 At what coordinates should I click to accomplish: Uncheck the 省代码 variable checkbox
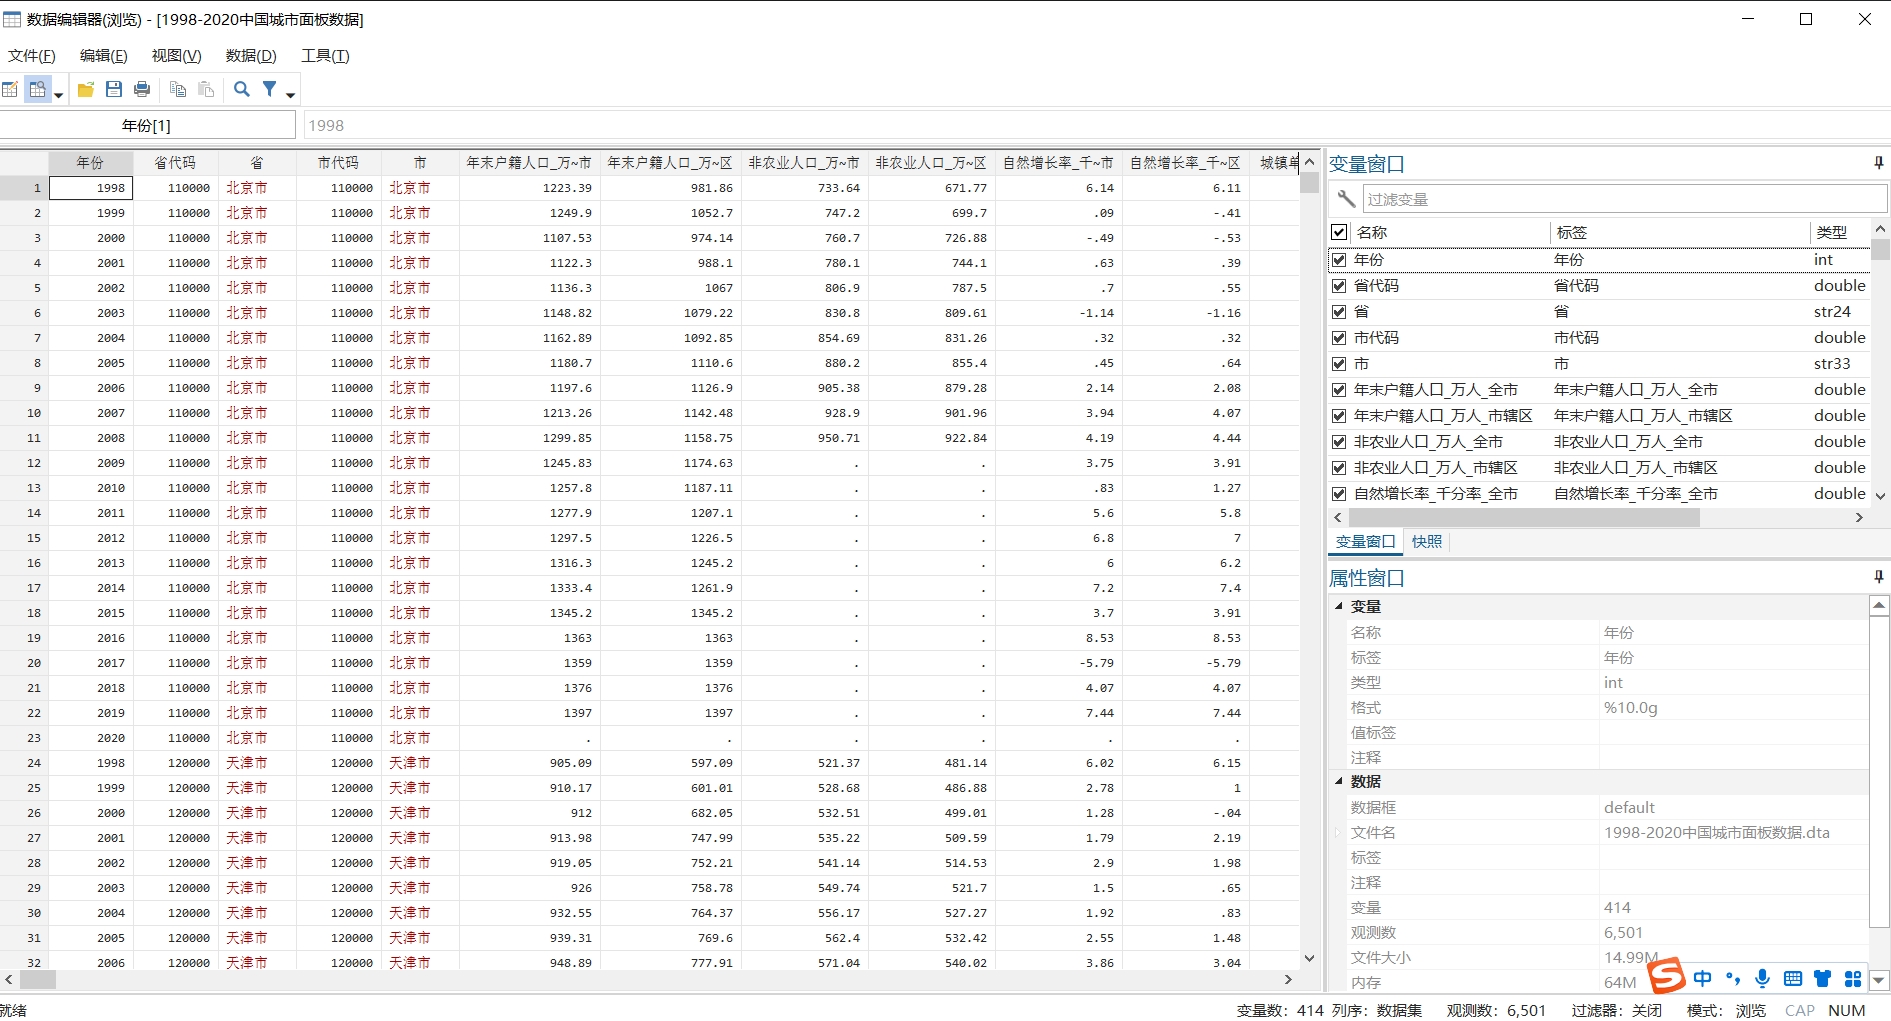pyautogui.click(x=1339, y=286)
